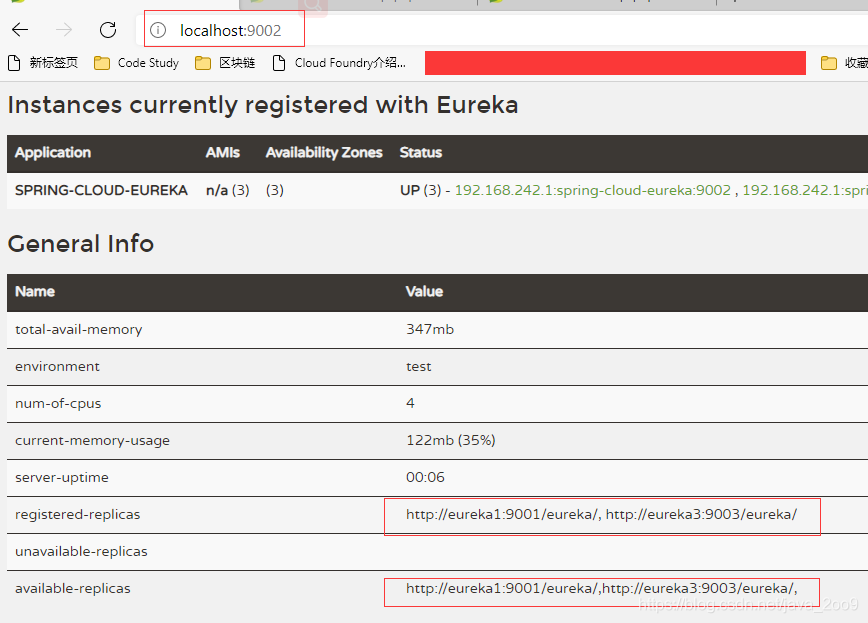The width and height of the screenshot is (868, 623).
Task: Click Instances currently registered with Eureka heading
Action: pyautogui.click(x=263, y=105)
